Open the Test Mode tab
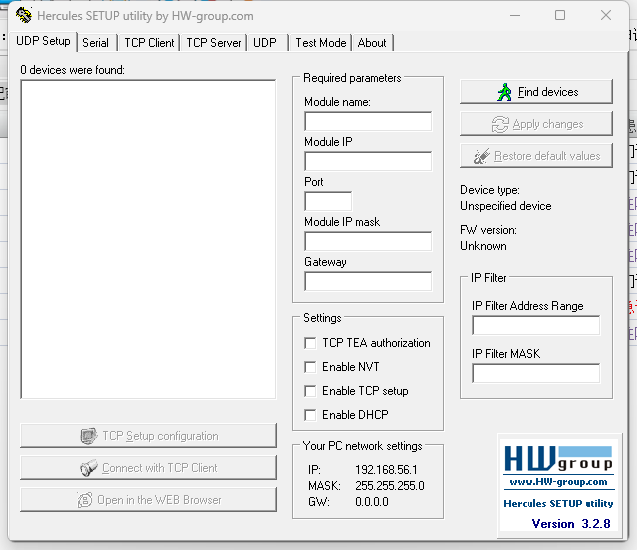637x550 pixels. (321, 43)
